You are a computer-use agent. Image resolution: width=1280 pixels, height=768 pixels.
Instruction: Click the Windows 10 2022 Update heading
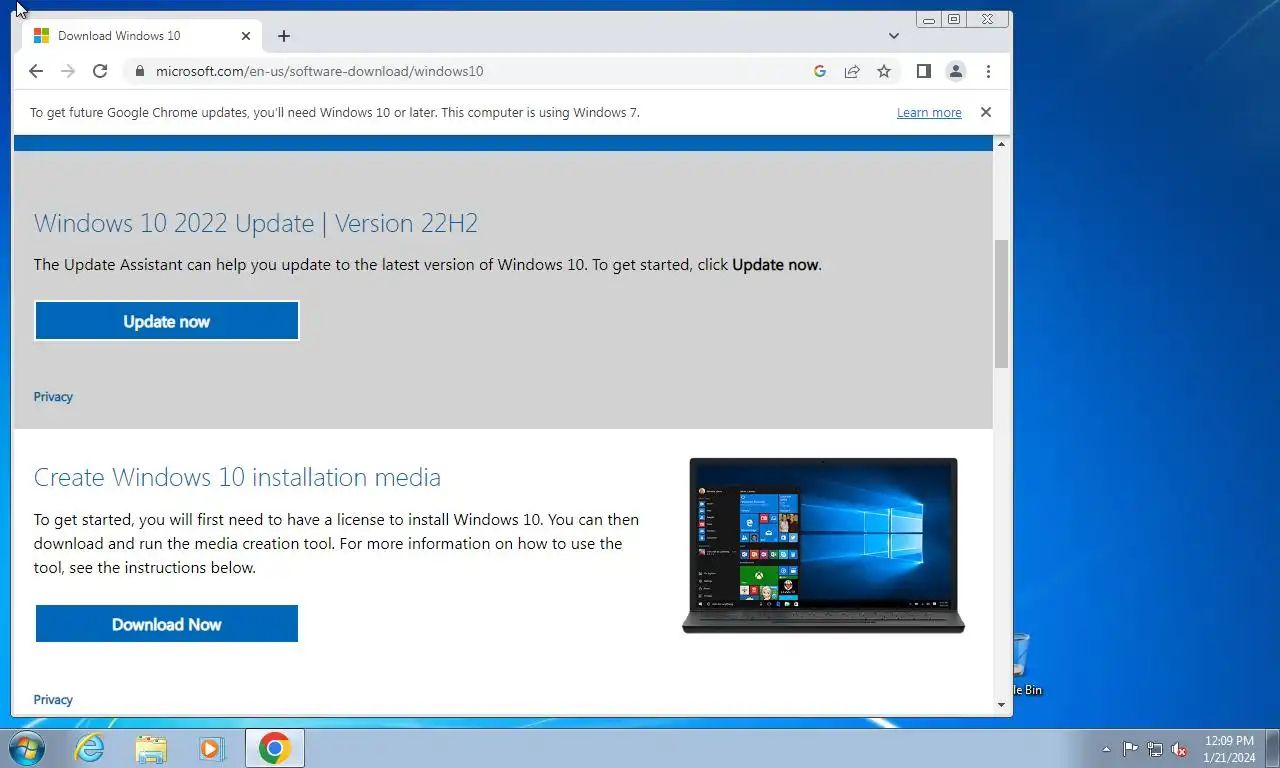256,223
